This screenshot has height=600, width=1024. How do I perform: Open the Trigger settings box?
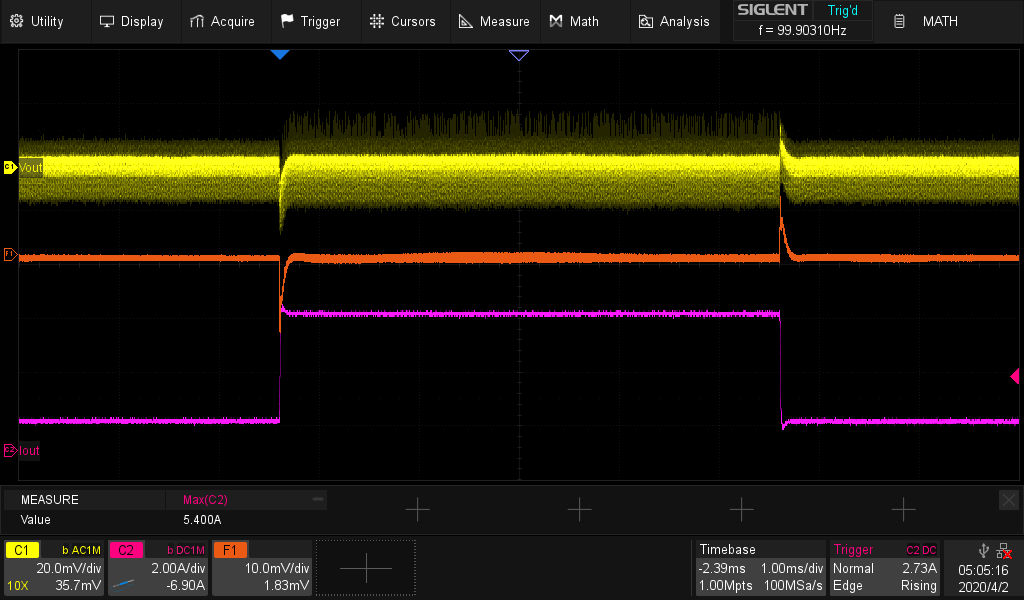click(x=885, y=567)
